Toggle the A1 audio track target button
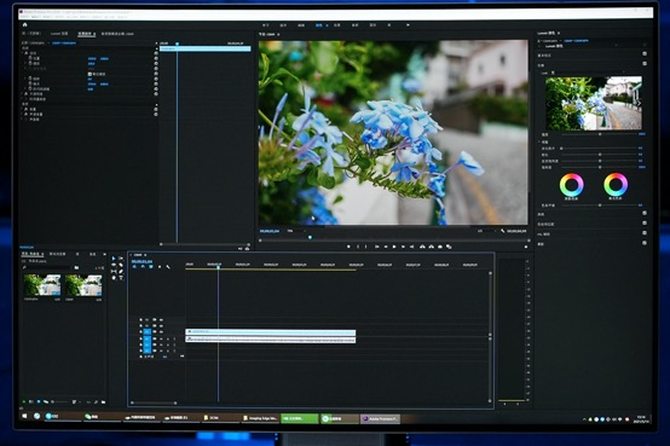Screen dimensions: 670x446 (x=146, y=339)
